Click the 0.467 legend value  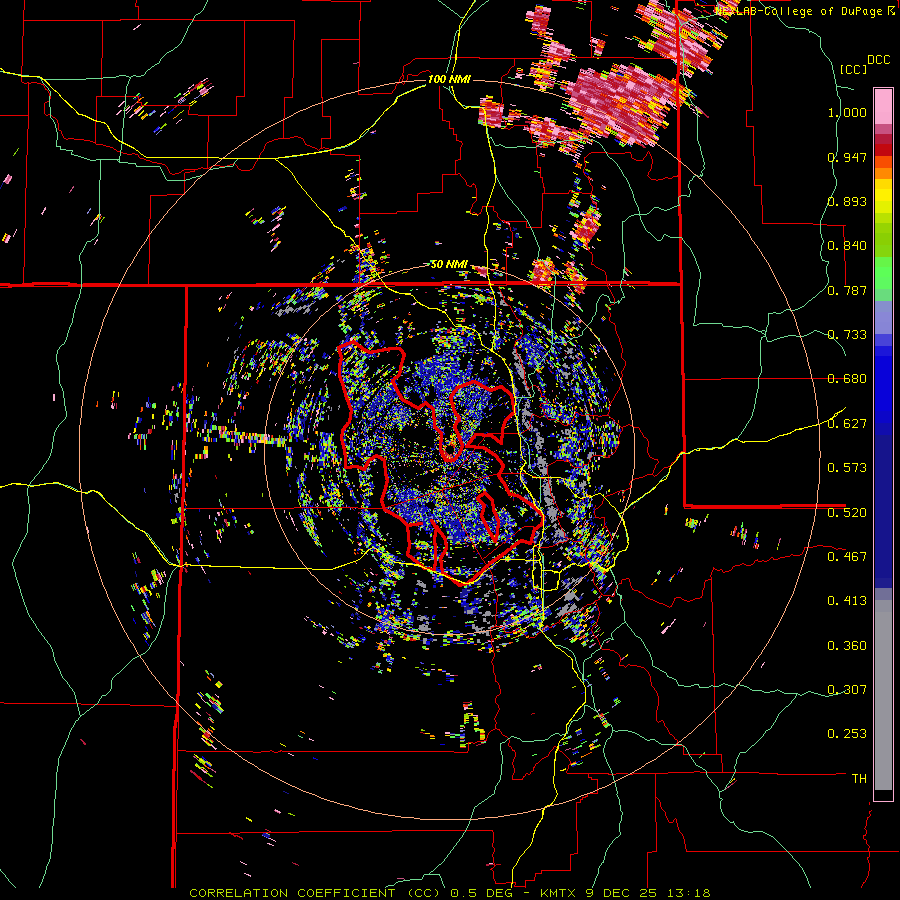(x=847, y=556)
